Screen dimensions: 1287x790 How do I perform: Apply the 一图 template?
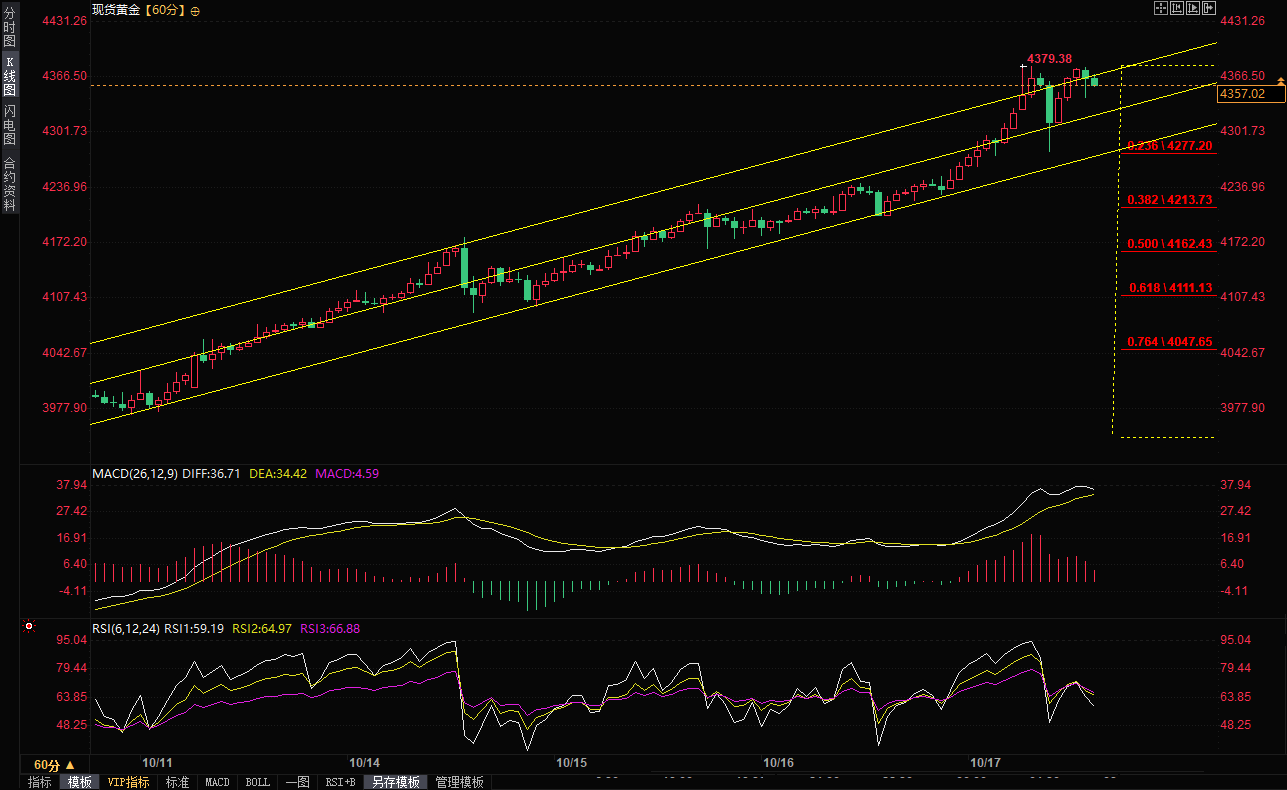(297, 782)
